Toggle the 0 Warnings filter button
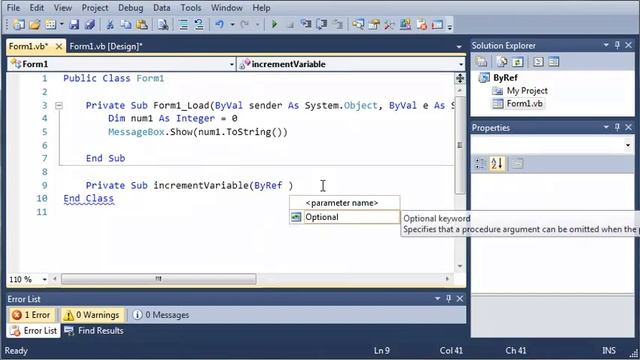Image resolution: width=640 pixels, height=360 pixels. coord(92,315)
